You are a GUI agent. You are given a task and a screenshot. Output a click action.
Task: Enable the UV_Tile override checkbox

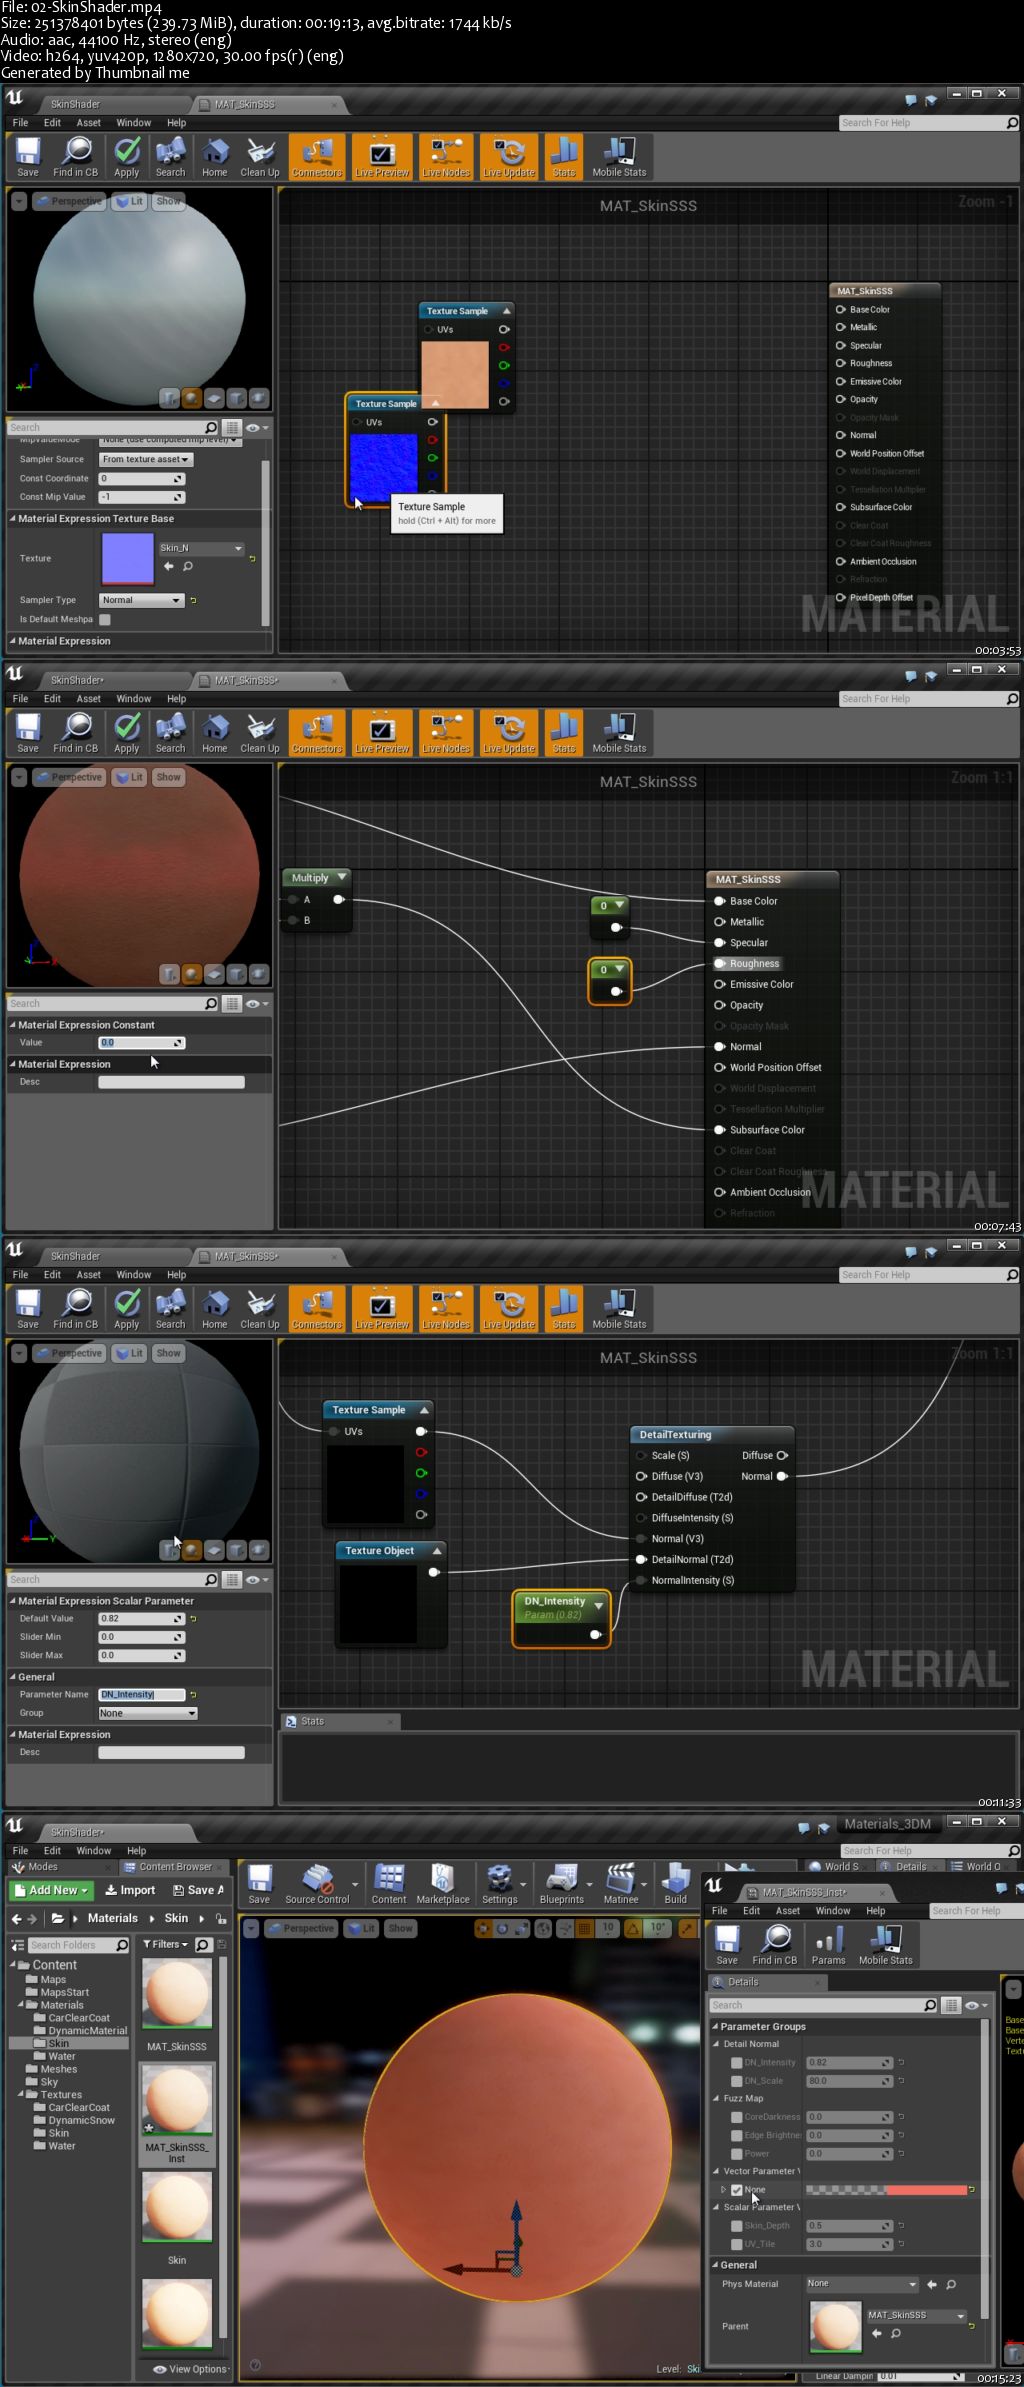point(736,2244)
